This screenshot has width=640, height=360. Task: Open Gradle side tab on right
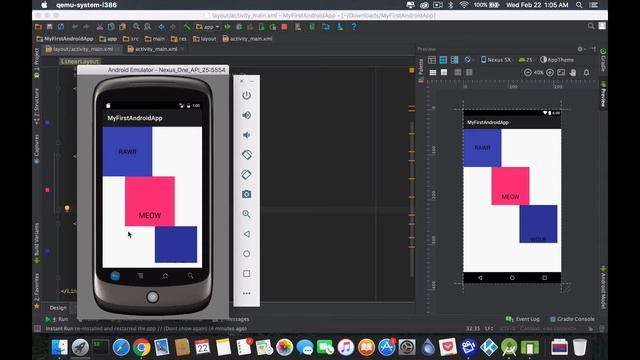point(603,60)
